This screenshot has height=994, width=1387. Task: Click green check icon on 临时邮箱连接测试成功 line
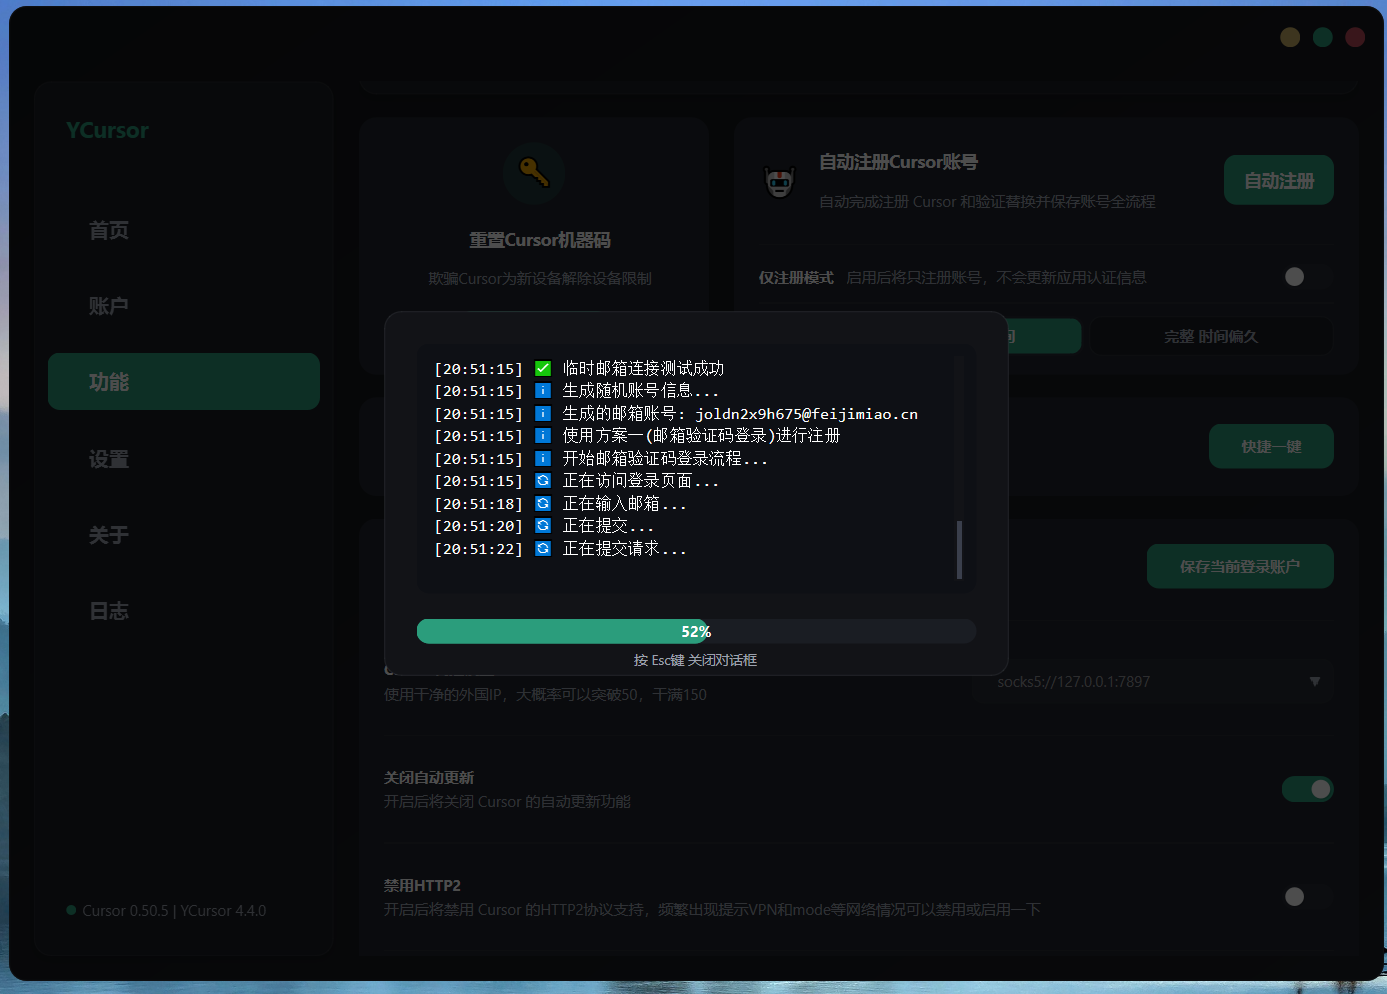coord(543,368)
